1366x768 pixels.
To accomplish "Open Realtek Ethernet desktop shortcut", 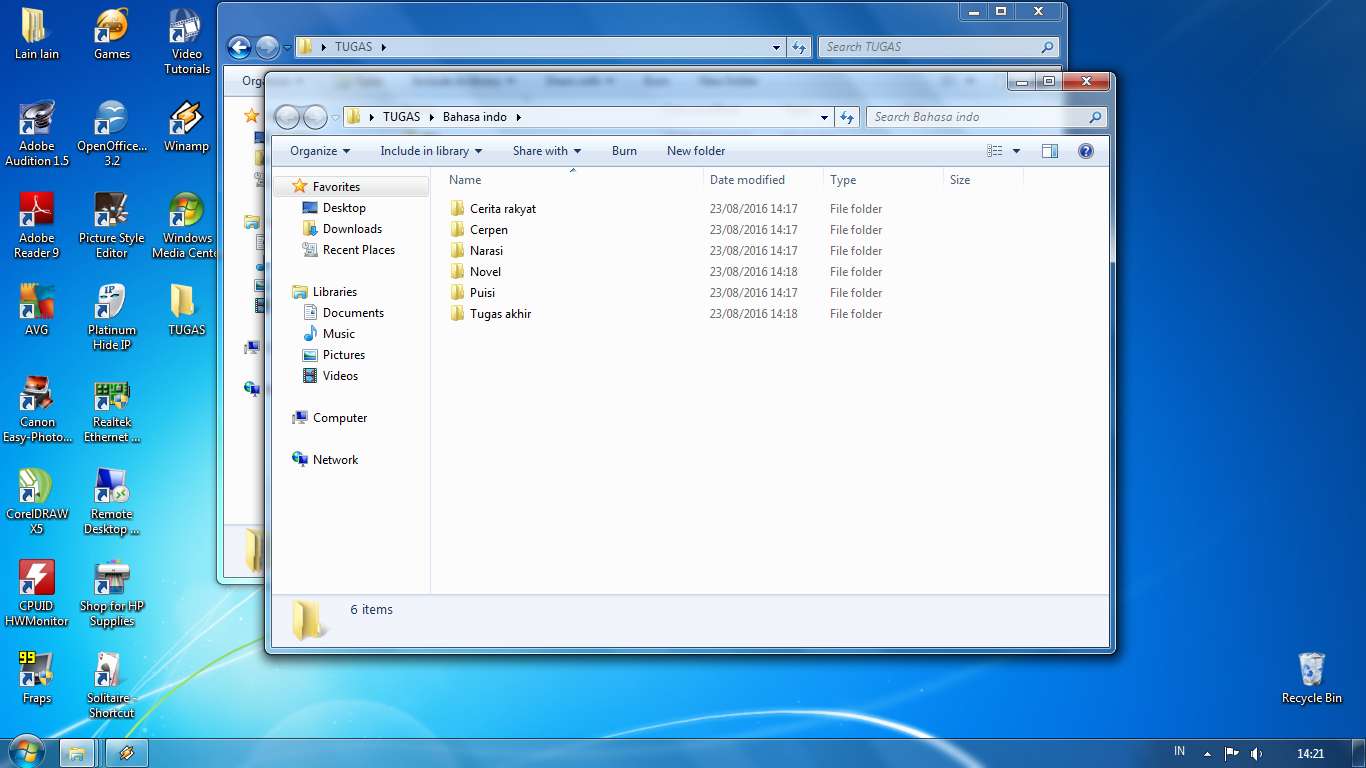I will (x=112, y=409).
